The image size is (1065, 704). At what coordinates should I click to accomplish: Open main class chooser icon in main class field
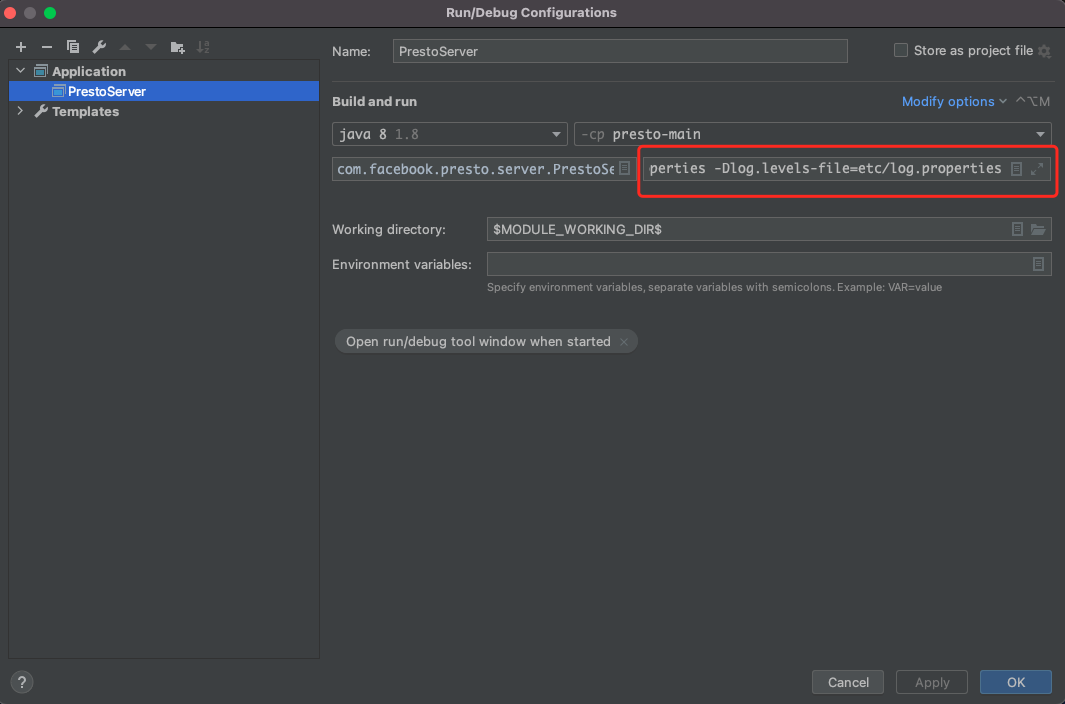pyautogui.click(x=625, y=168)
